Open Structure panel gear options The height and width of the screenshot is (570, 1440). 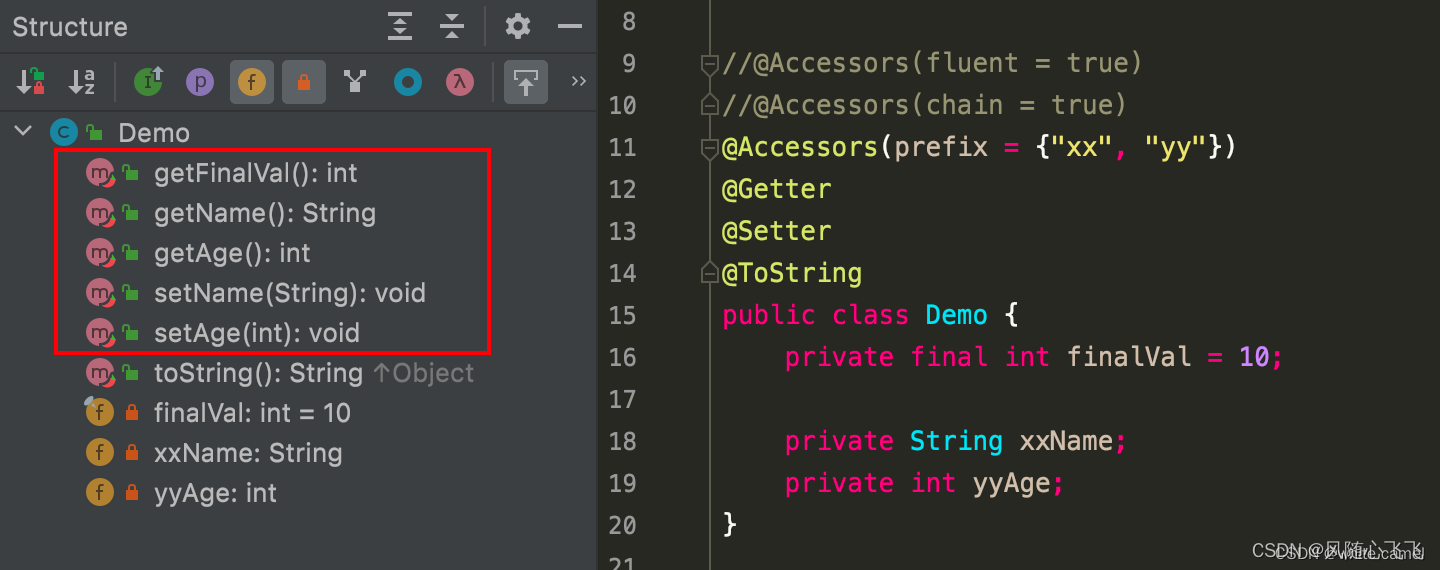[518, 26]
